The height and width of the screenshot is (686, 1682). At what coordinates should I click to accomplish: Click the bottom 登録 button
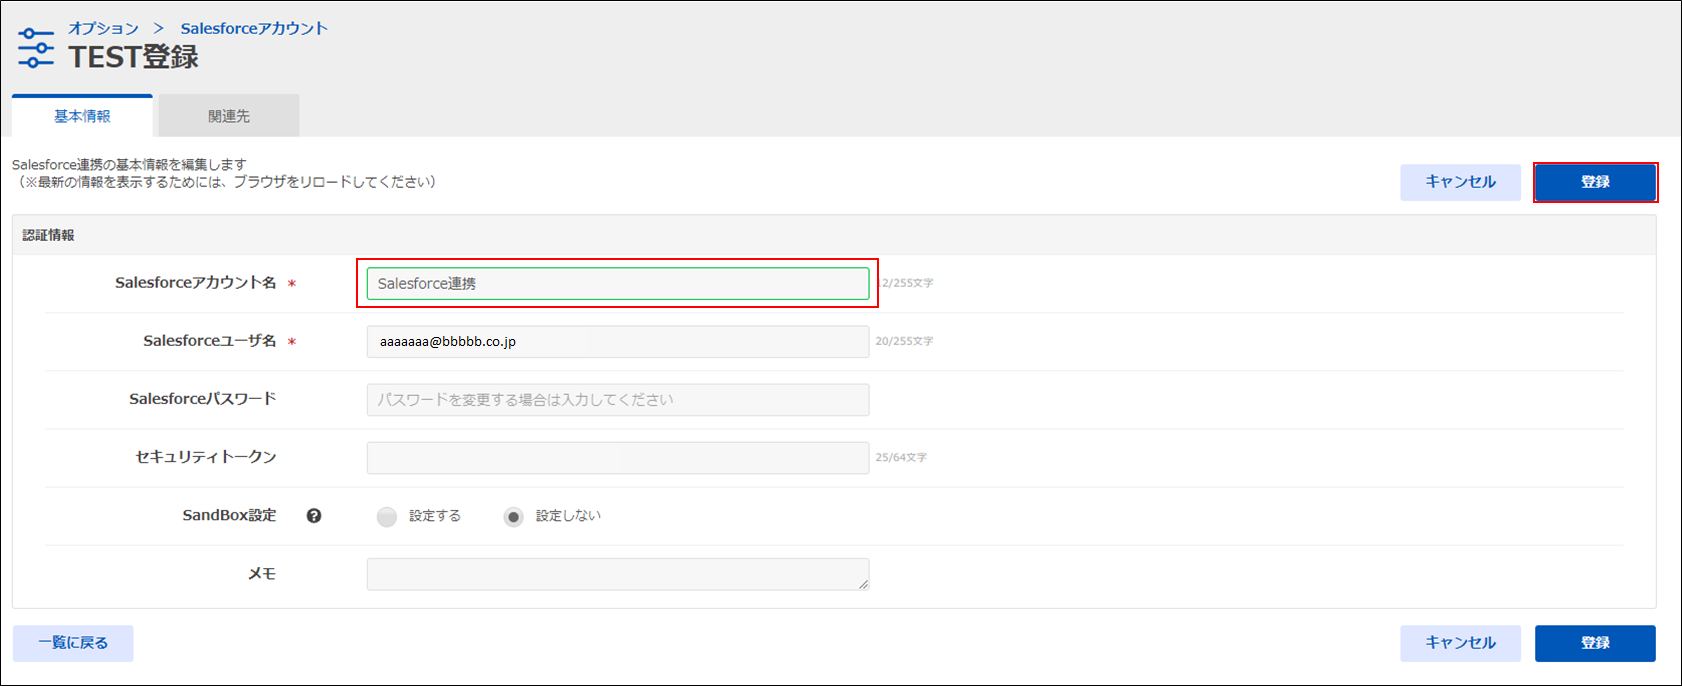[1595, 643]
